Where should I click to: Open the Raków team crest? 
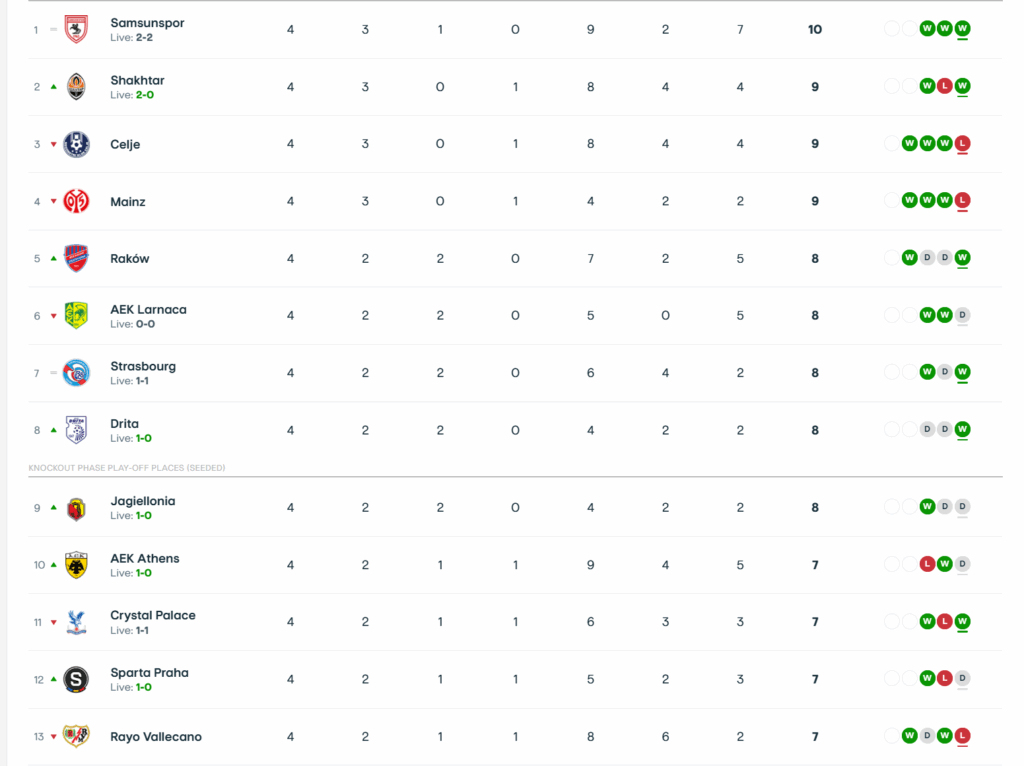point(77,258)
